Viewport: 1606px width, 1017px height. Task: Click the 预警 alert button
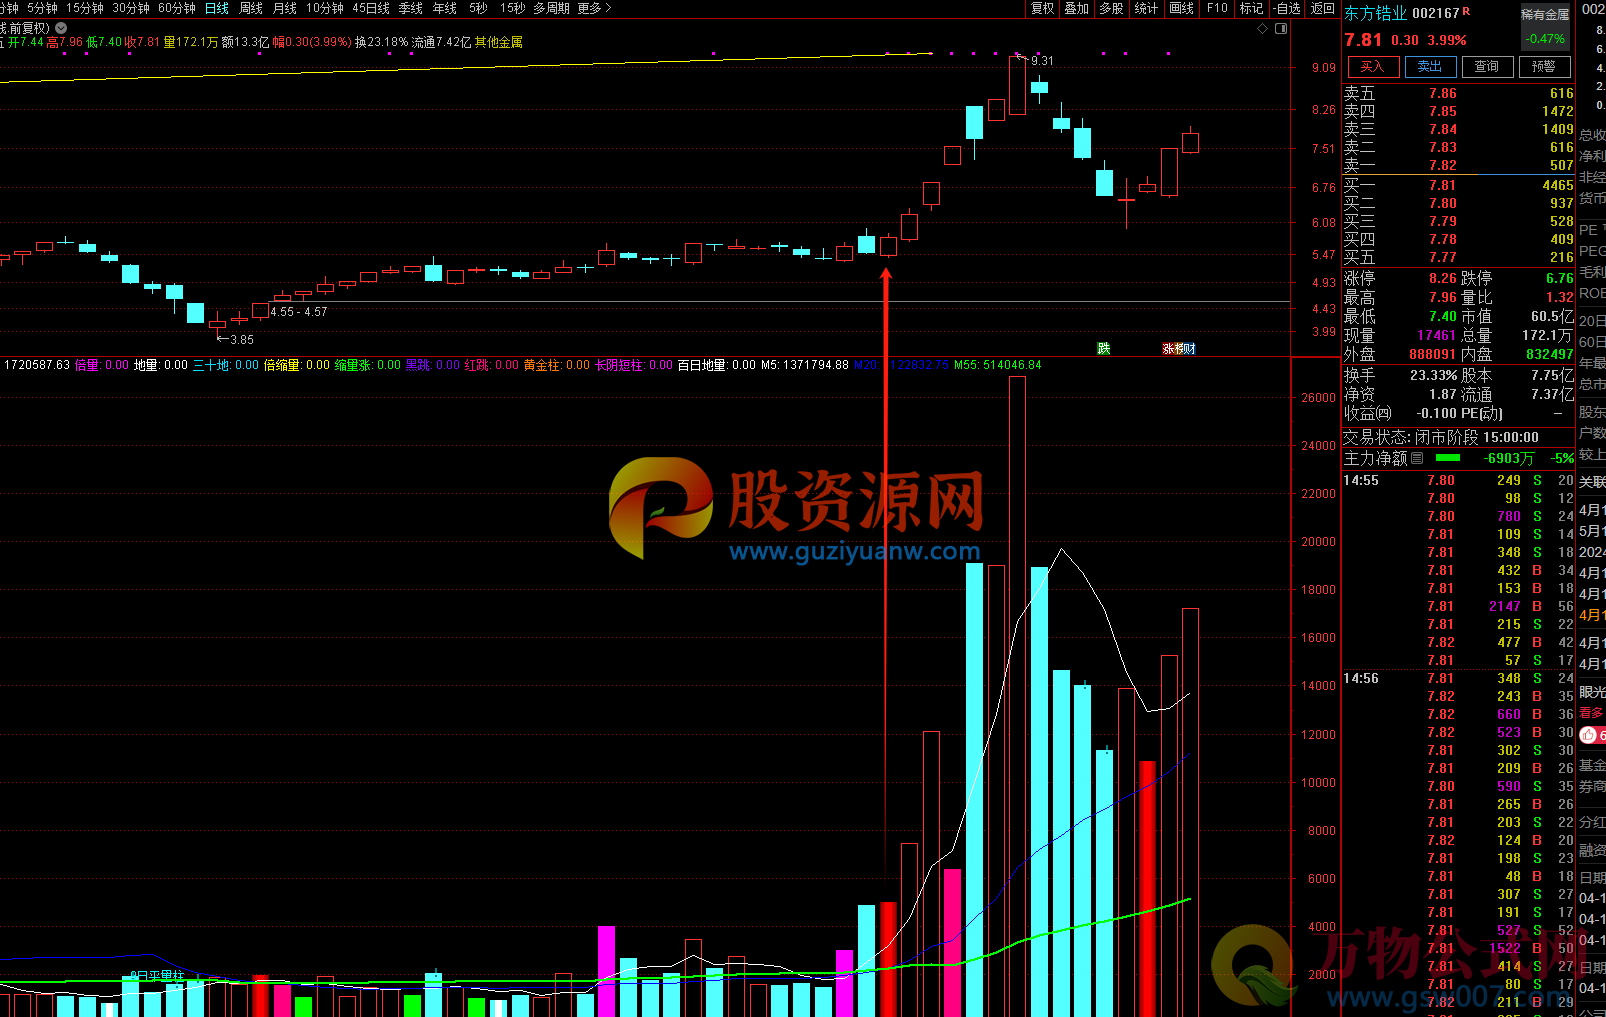coord(1544,67)
